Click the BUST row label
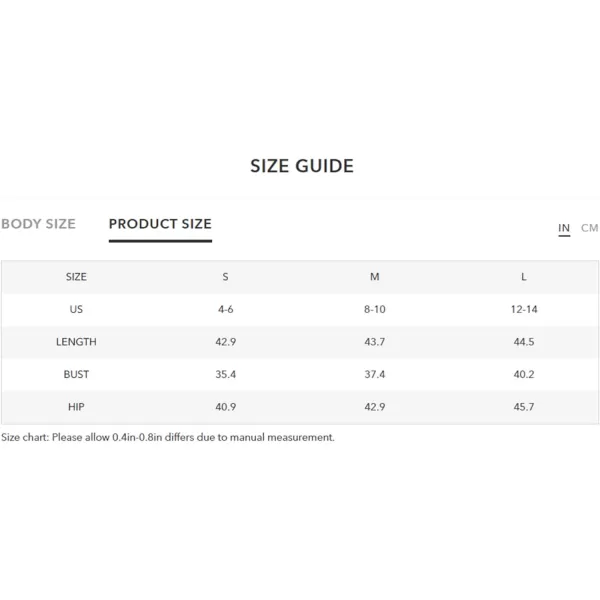600x600 pixels. (x=76, y=374)
